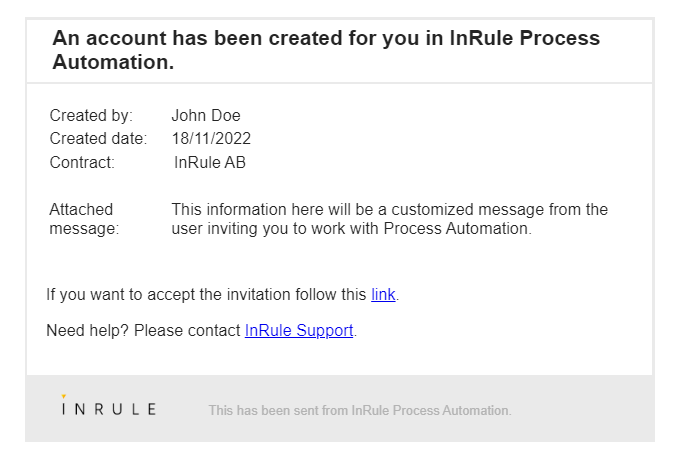The height and width of the screenshot is (467, 686).
Task: Click the date value 18/11/2022
Action: pos(211,139)
